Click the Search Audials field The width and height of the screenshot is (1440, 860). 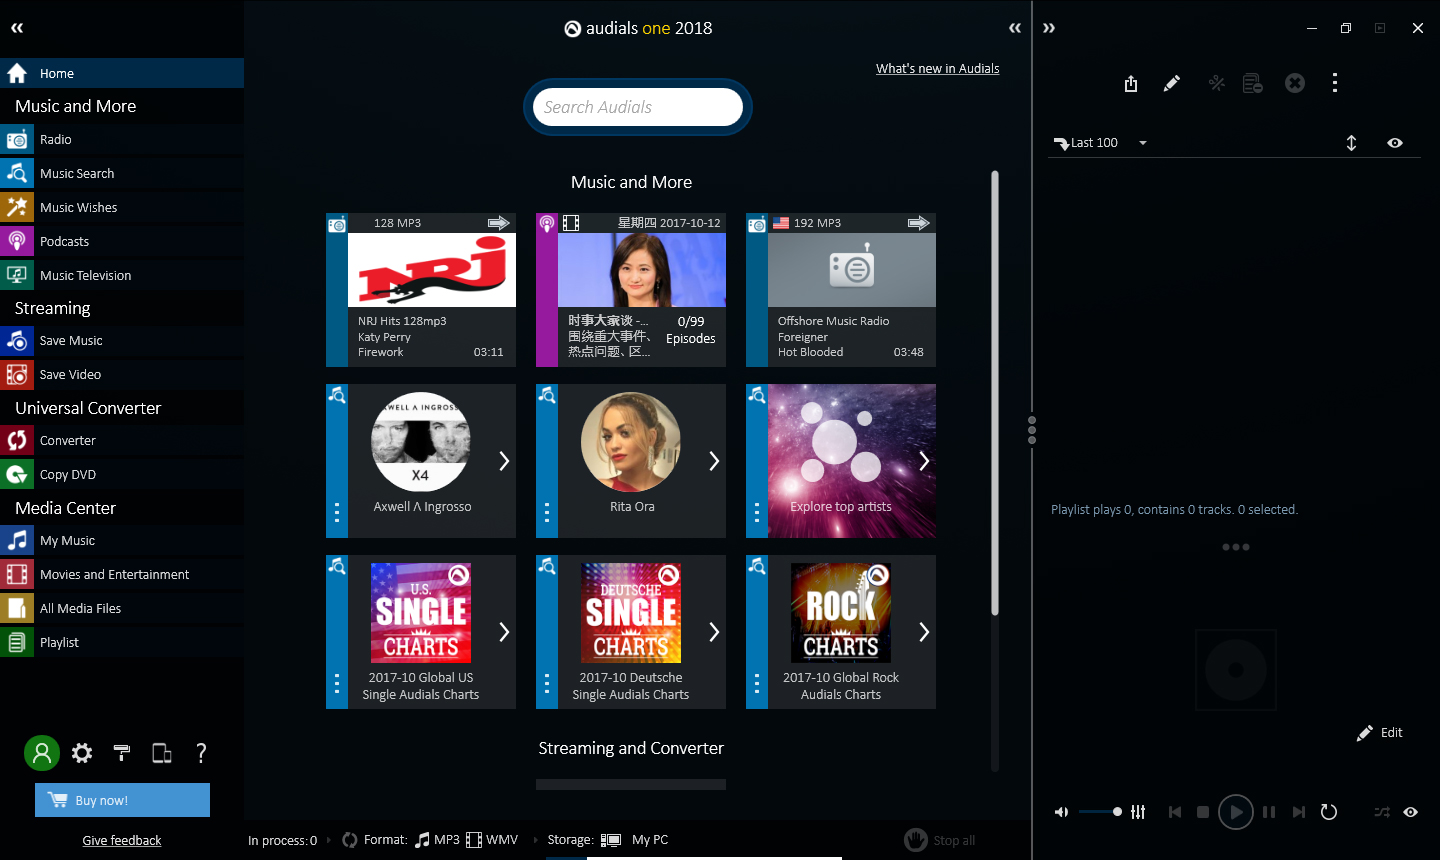tap(638, 107)
